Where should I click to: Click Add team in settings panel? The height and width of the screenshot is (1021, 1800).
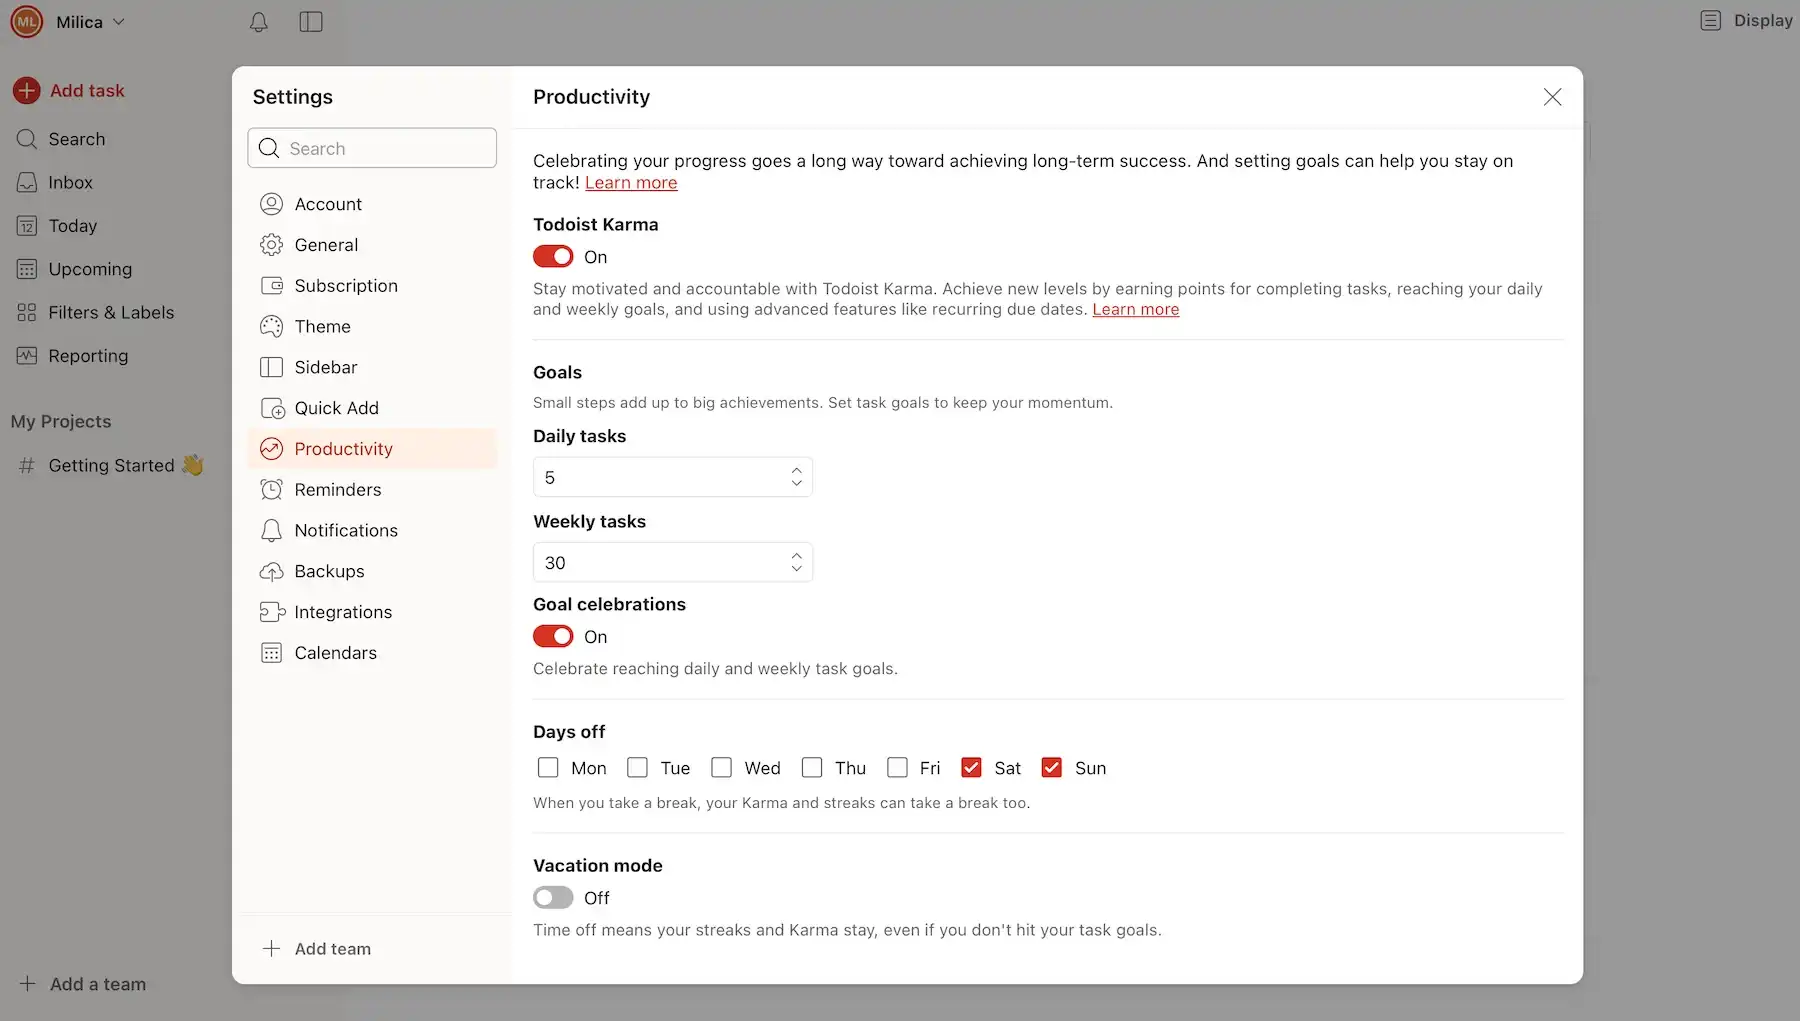point(316,949)
